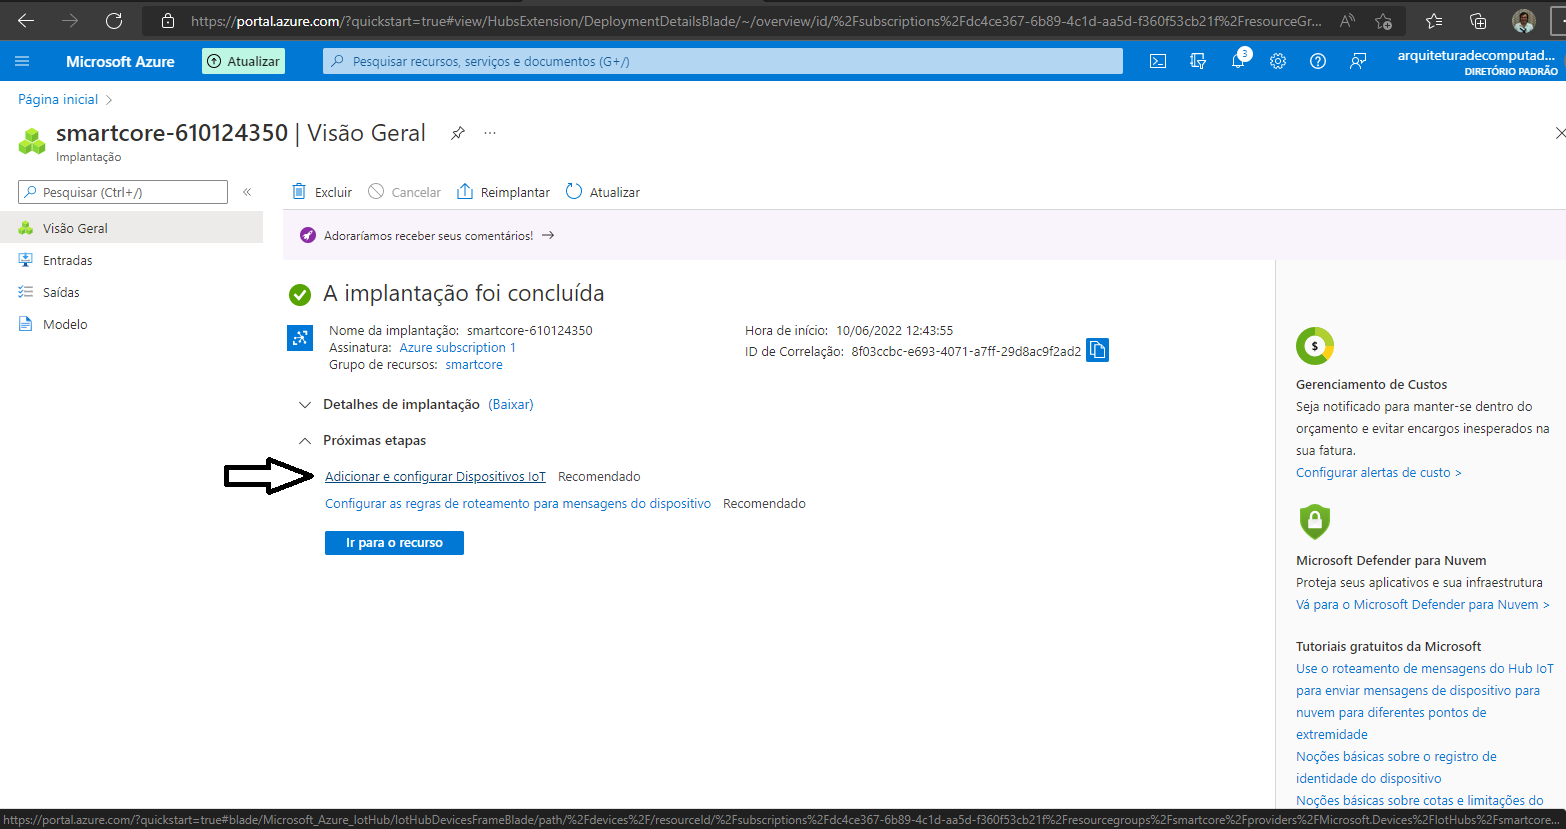Screen dimensions: 1566x829
Task: Pin the deployment blade to dashboard
Action: point(457,133)
